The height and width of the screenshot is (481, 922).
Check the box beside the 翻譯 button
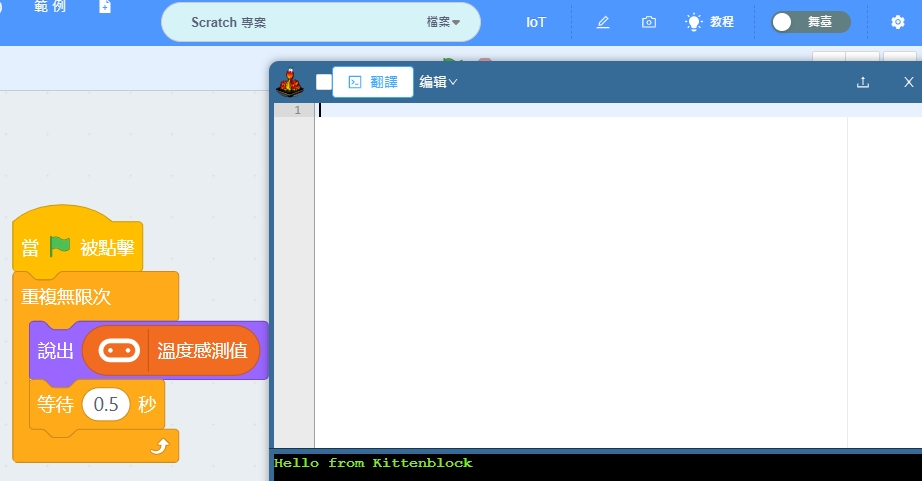point(323,82)
